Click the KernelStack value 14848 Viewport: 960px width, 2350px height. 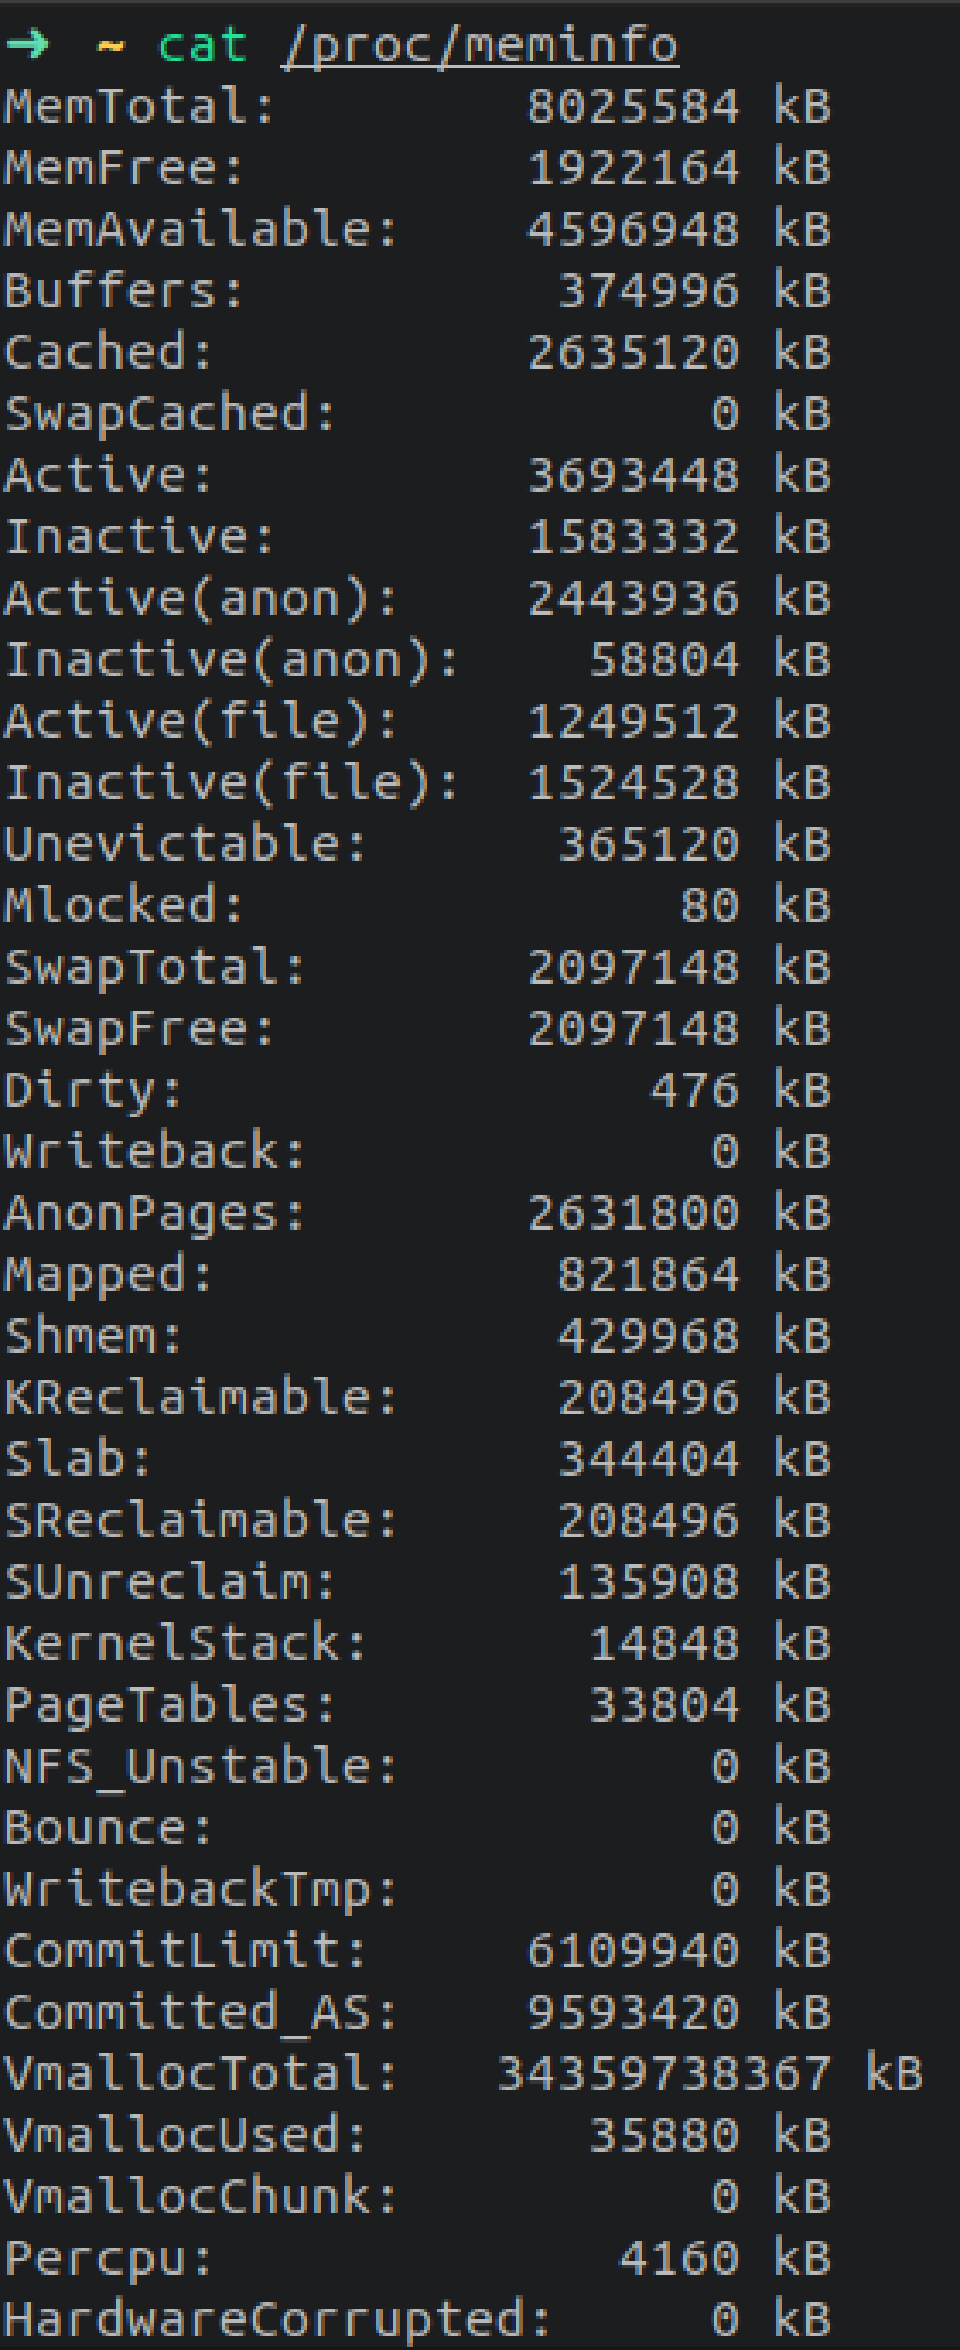(664, 1644)
